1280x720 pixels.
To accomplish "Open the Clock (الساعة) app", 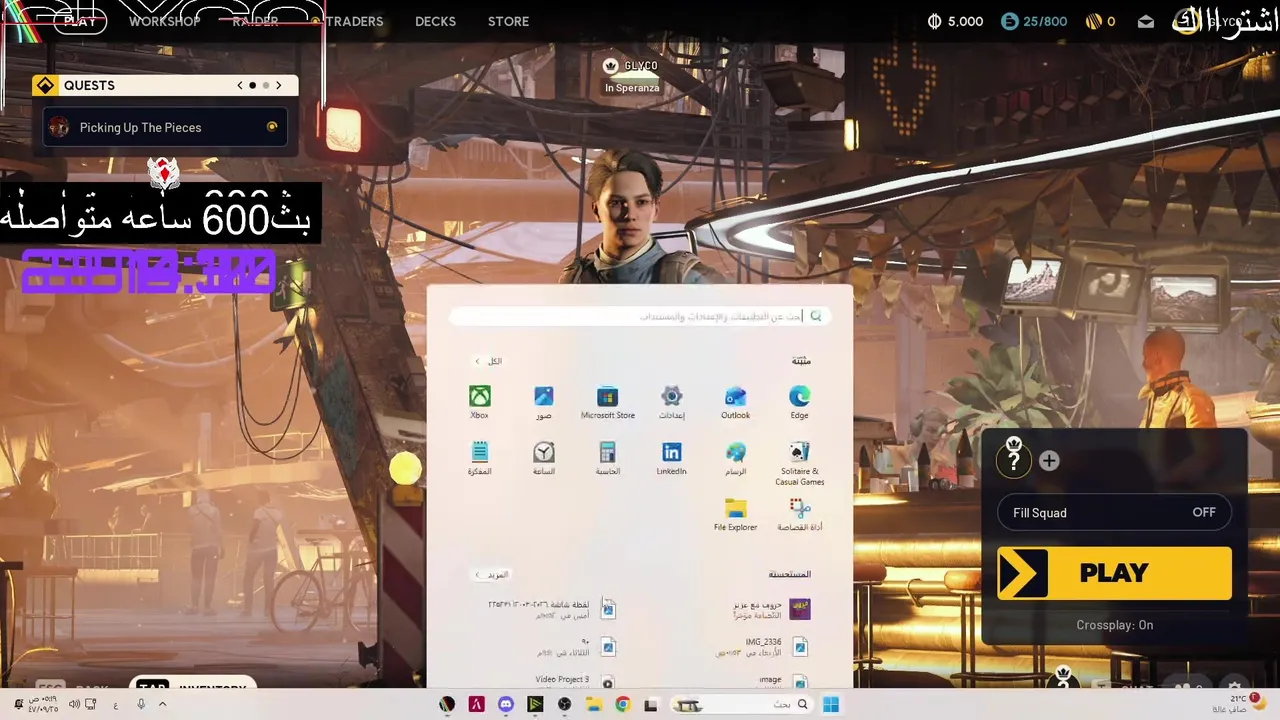I will pos(543,458).
